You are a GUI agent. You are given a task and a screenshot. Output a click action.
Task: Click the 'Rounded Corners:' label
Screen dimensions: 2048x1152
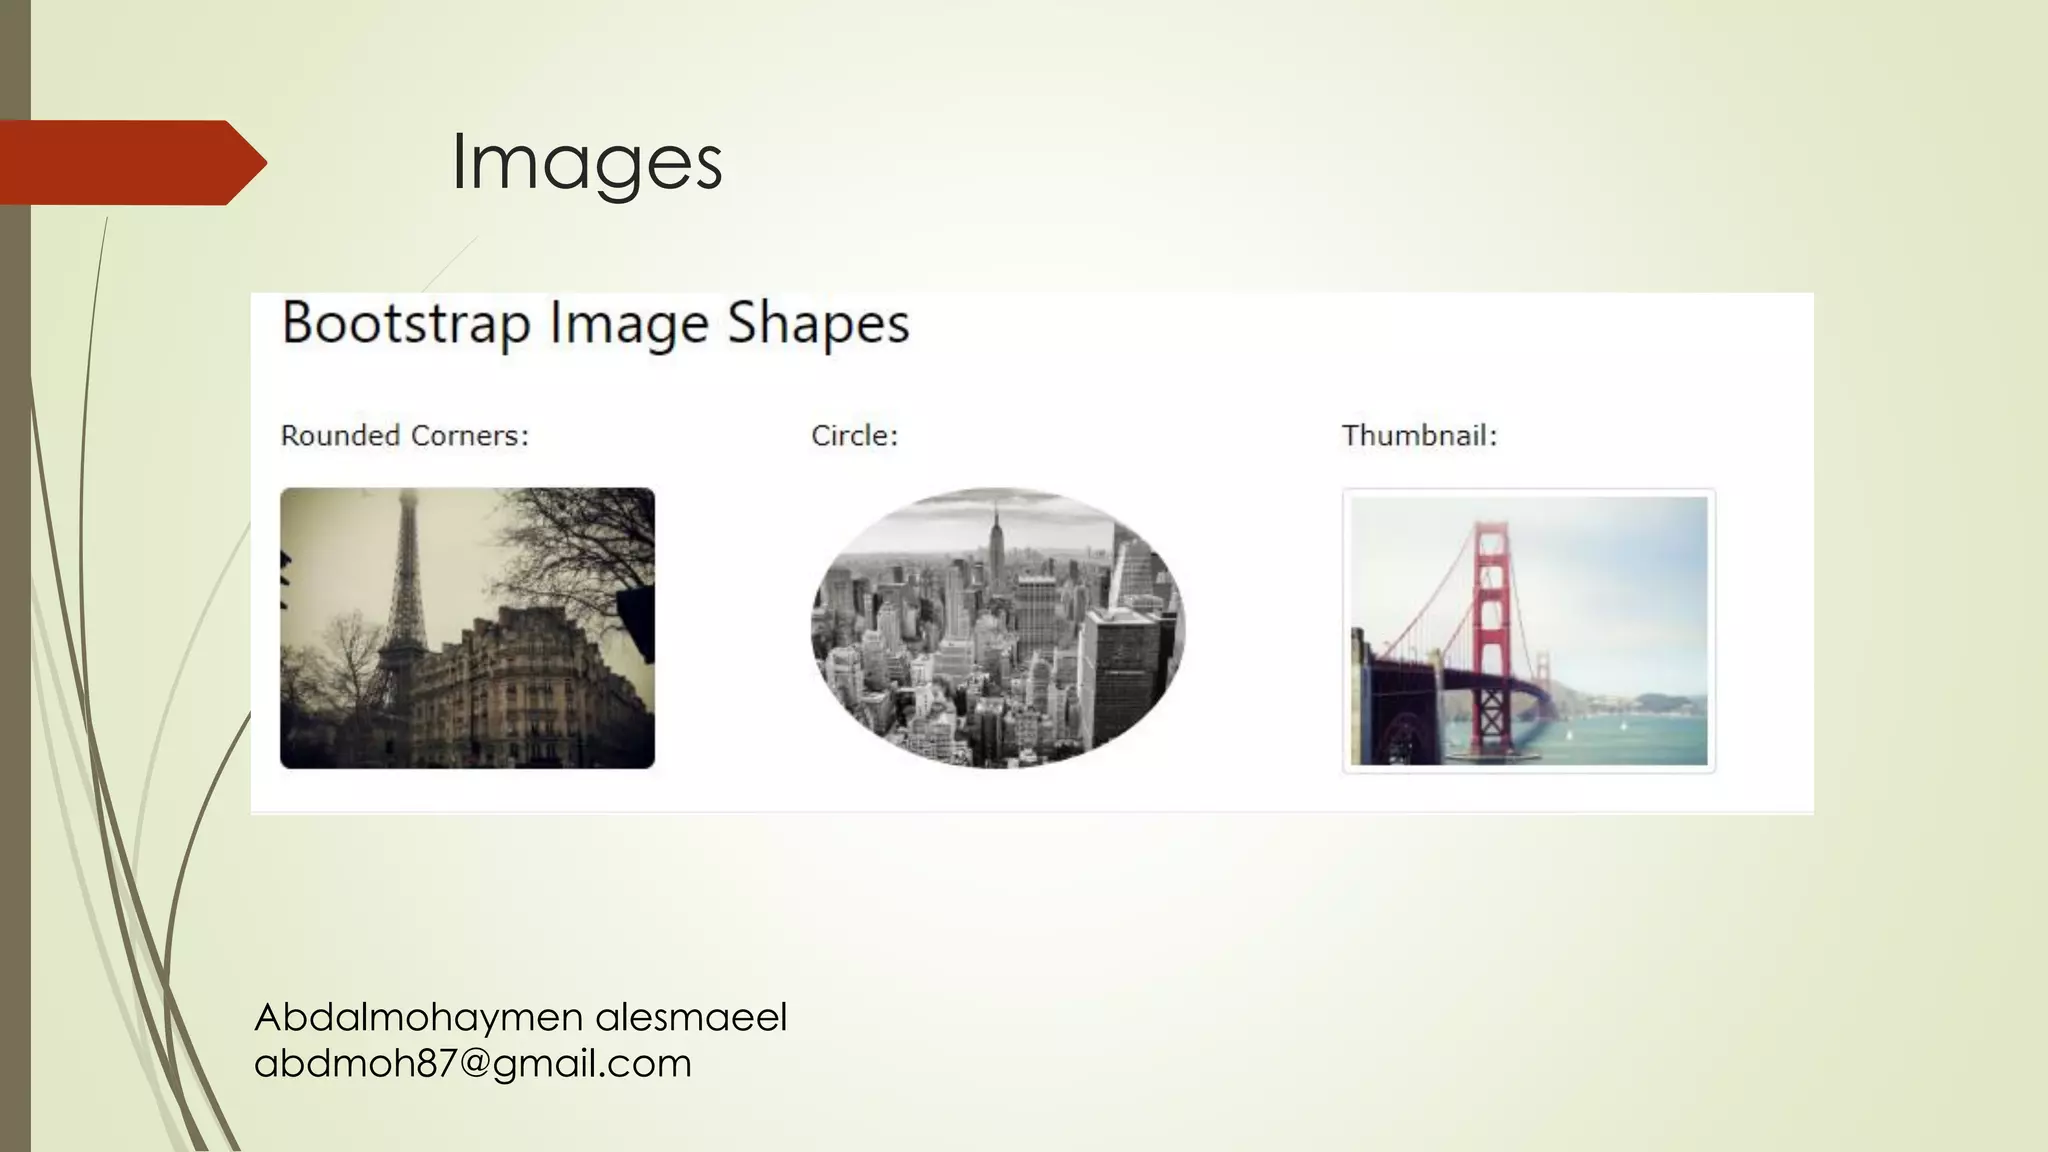(x=404, y=436)
